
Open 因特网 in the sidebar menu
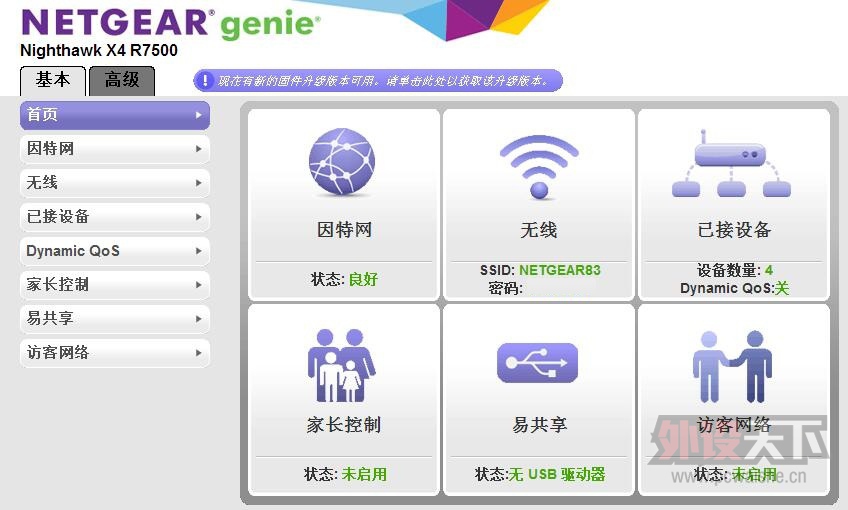point(115,149)
